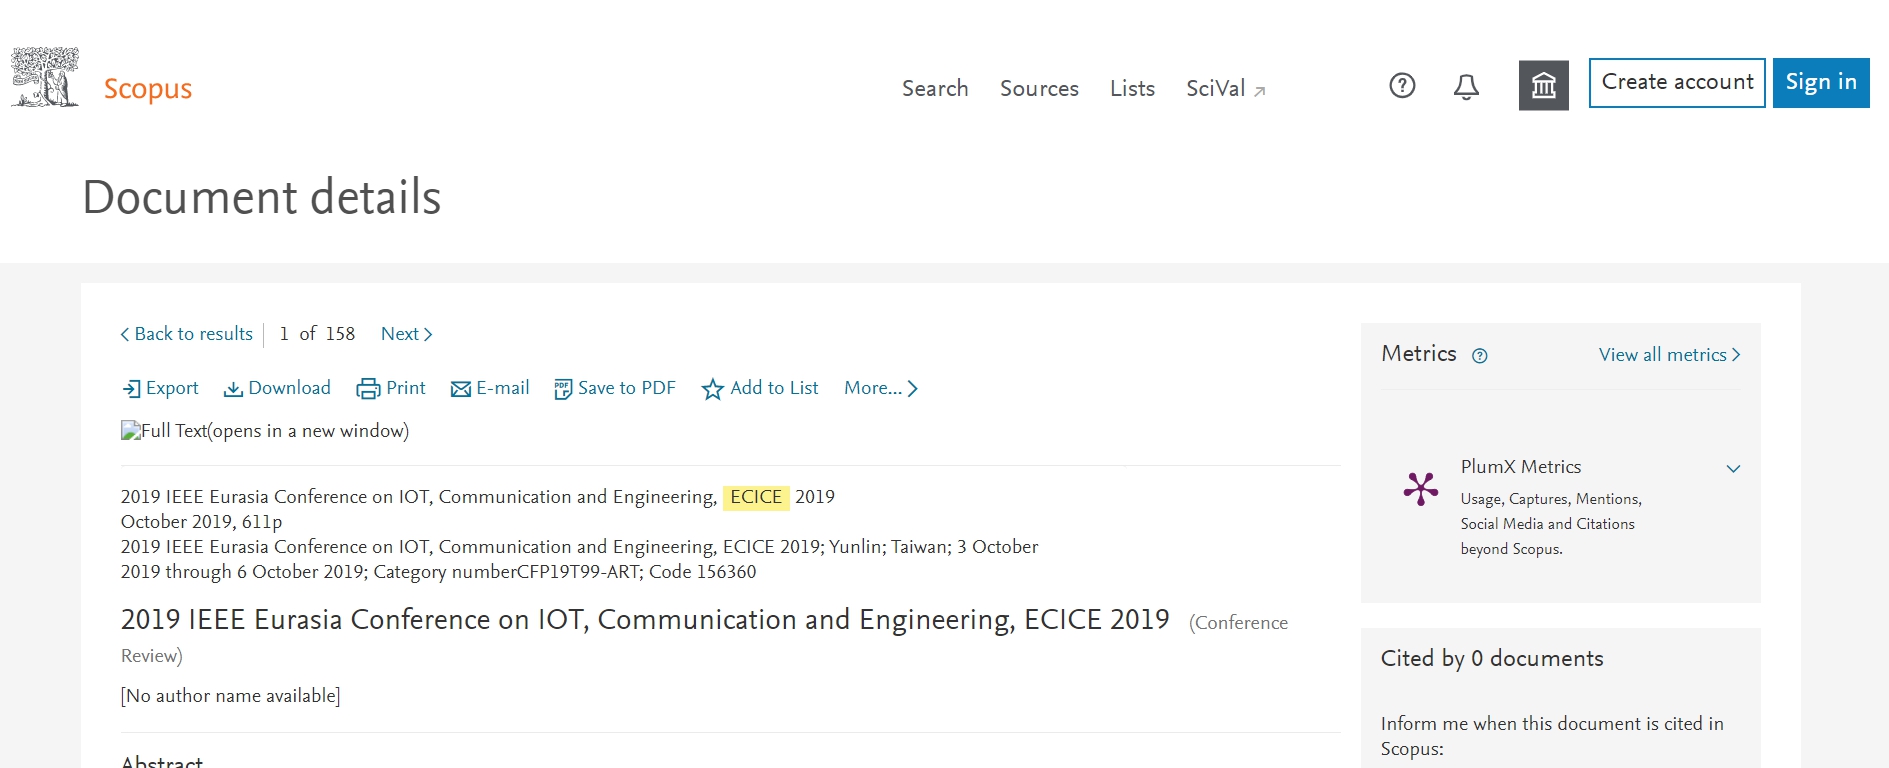Open Full Text in new window
Screen dimensions: 1889x768
(265, 431)
